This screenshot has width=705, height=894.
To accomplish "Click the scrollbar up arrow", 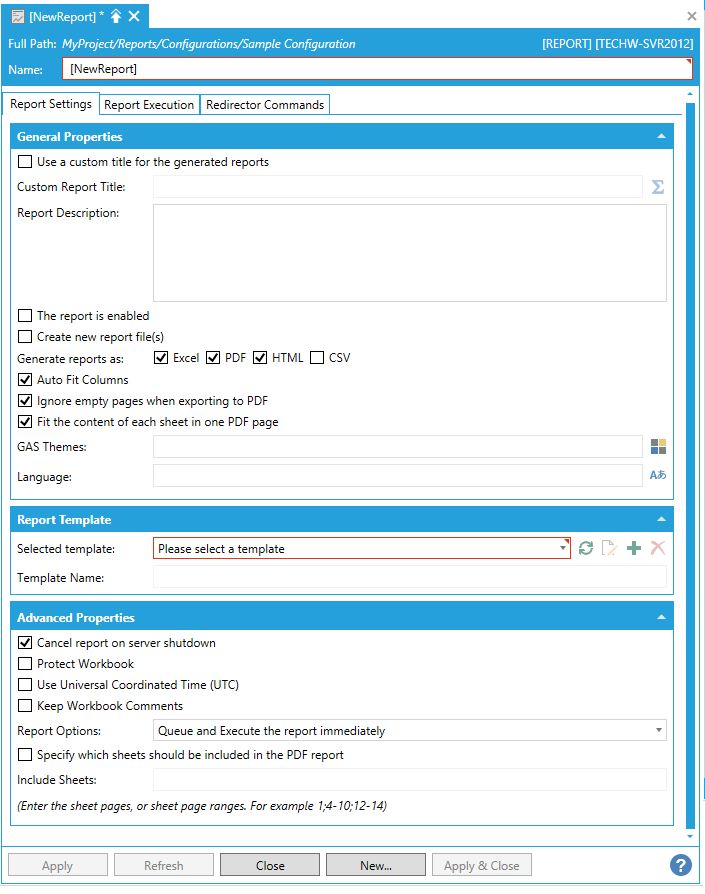I will tap(690, 94).
